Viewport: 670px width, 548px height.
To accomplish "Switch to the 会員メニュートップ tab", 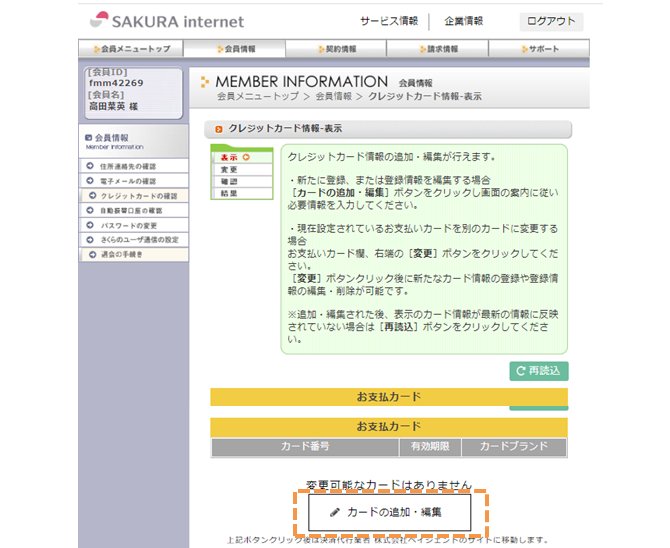I will click(x=131, y=49).
